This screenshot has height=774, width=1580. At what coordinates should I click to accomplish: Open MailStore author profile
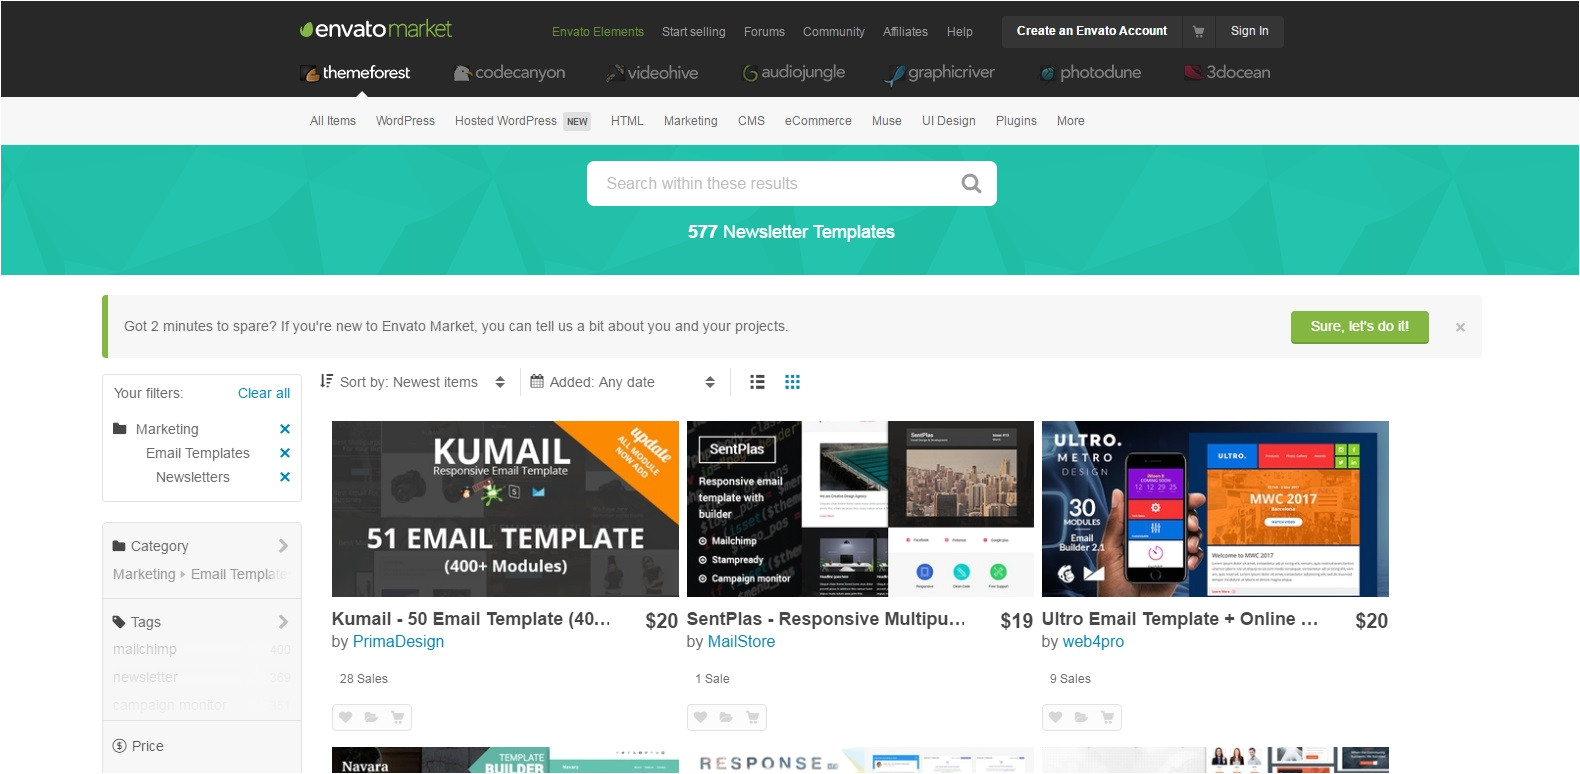(x=741, y=642)
